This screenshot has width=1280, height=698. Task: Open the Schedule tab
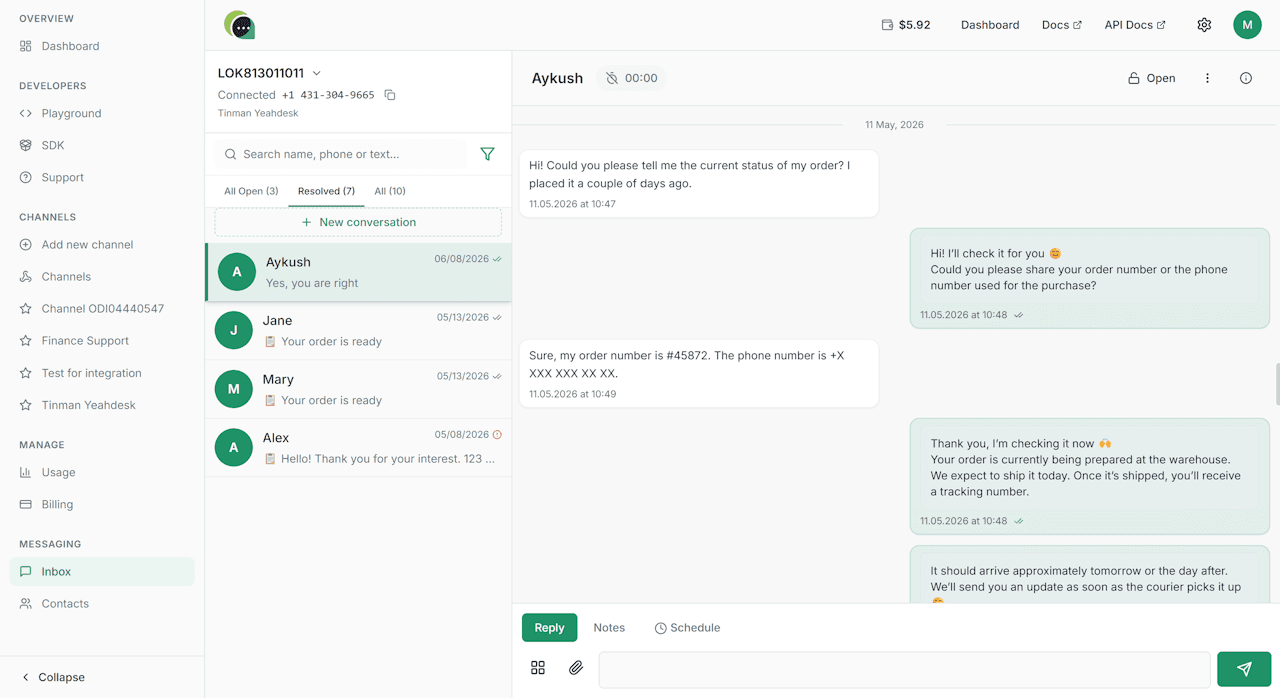(x=687, y=628)
